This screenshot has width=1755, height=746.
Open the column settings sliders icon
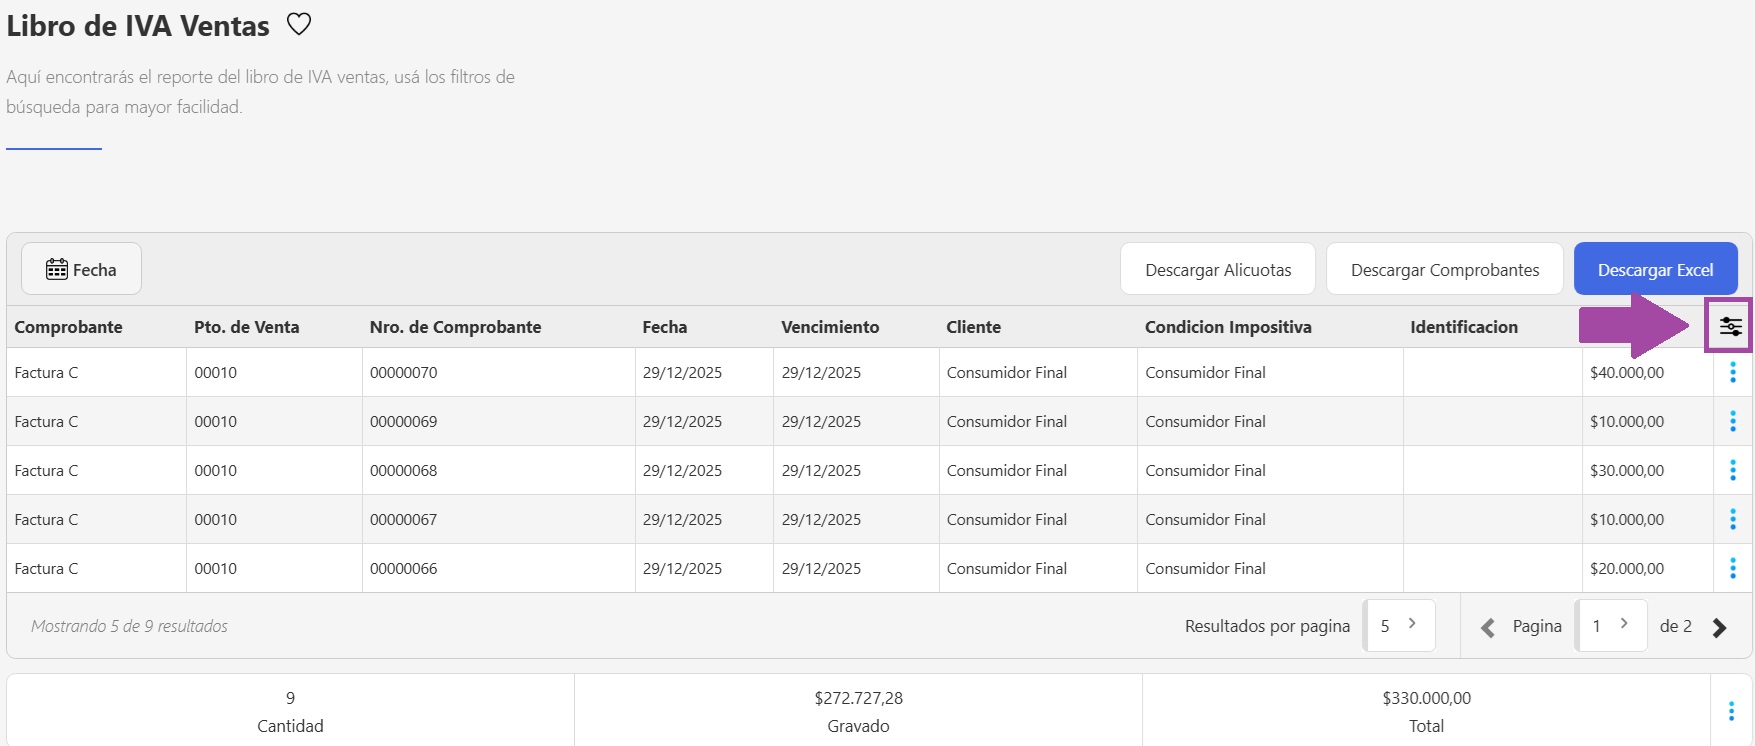1730,327
